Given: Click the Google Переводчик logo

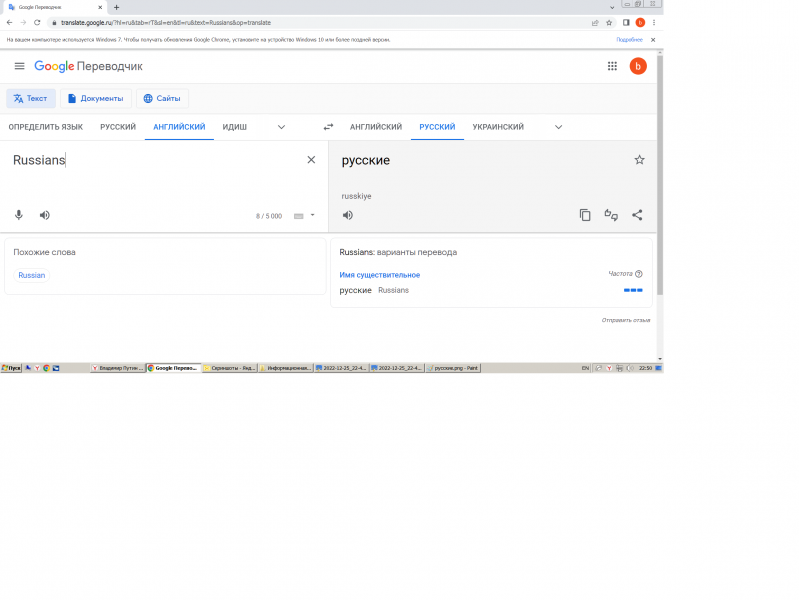Looking at the screenshot, I should pos(88,66).
